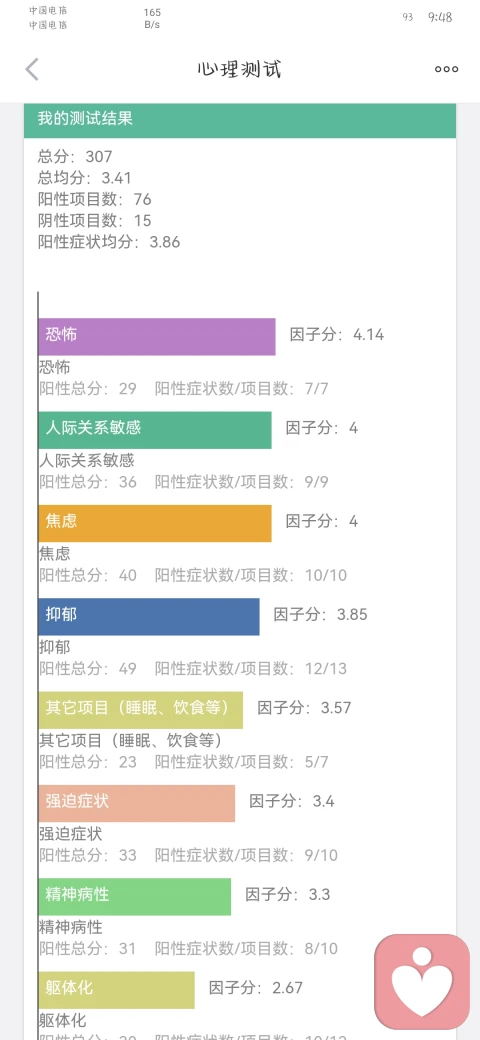Open the three-dot more options menu
480x1040 pixels.
click(446, 69)
